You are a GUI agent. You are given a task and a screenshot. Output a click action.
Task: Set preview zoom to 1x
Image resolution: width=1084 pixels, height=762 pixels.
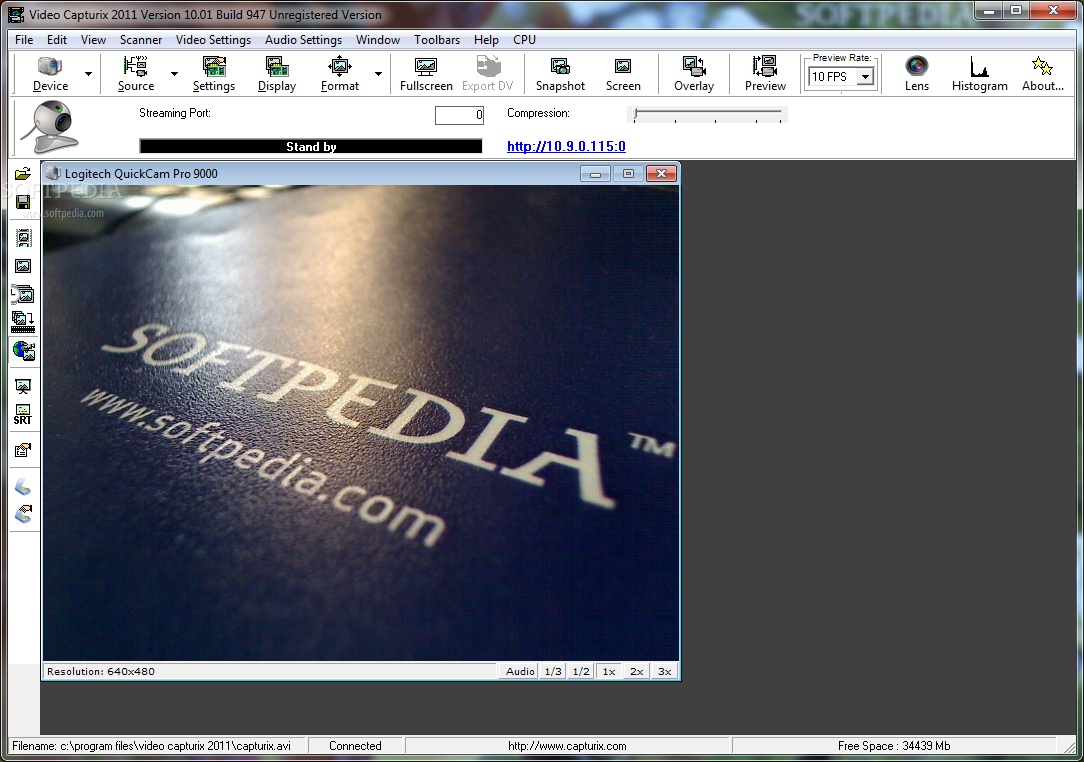coord(608,671)
